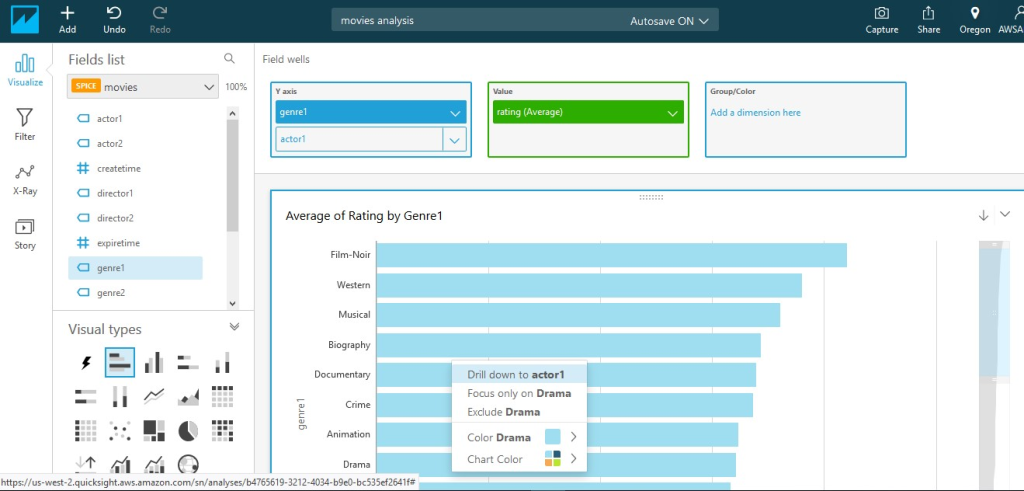The height and width of the screenshot is (491, 1024).
Task: Select the area line chart visual type
Action: pos(188,396)
